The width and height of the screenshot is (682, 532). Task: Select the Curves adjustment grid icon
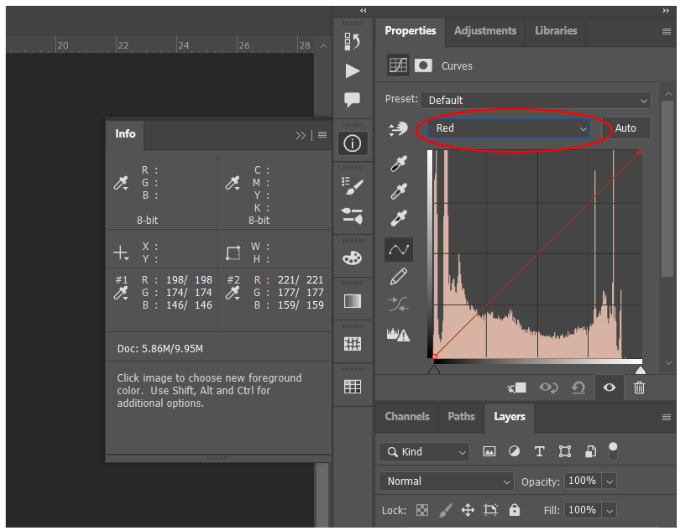pos(398,66)
